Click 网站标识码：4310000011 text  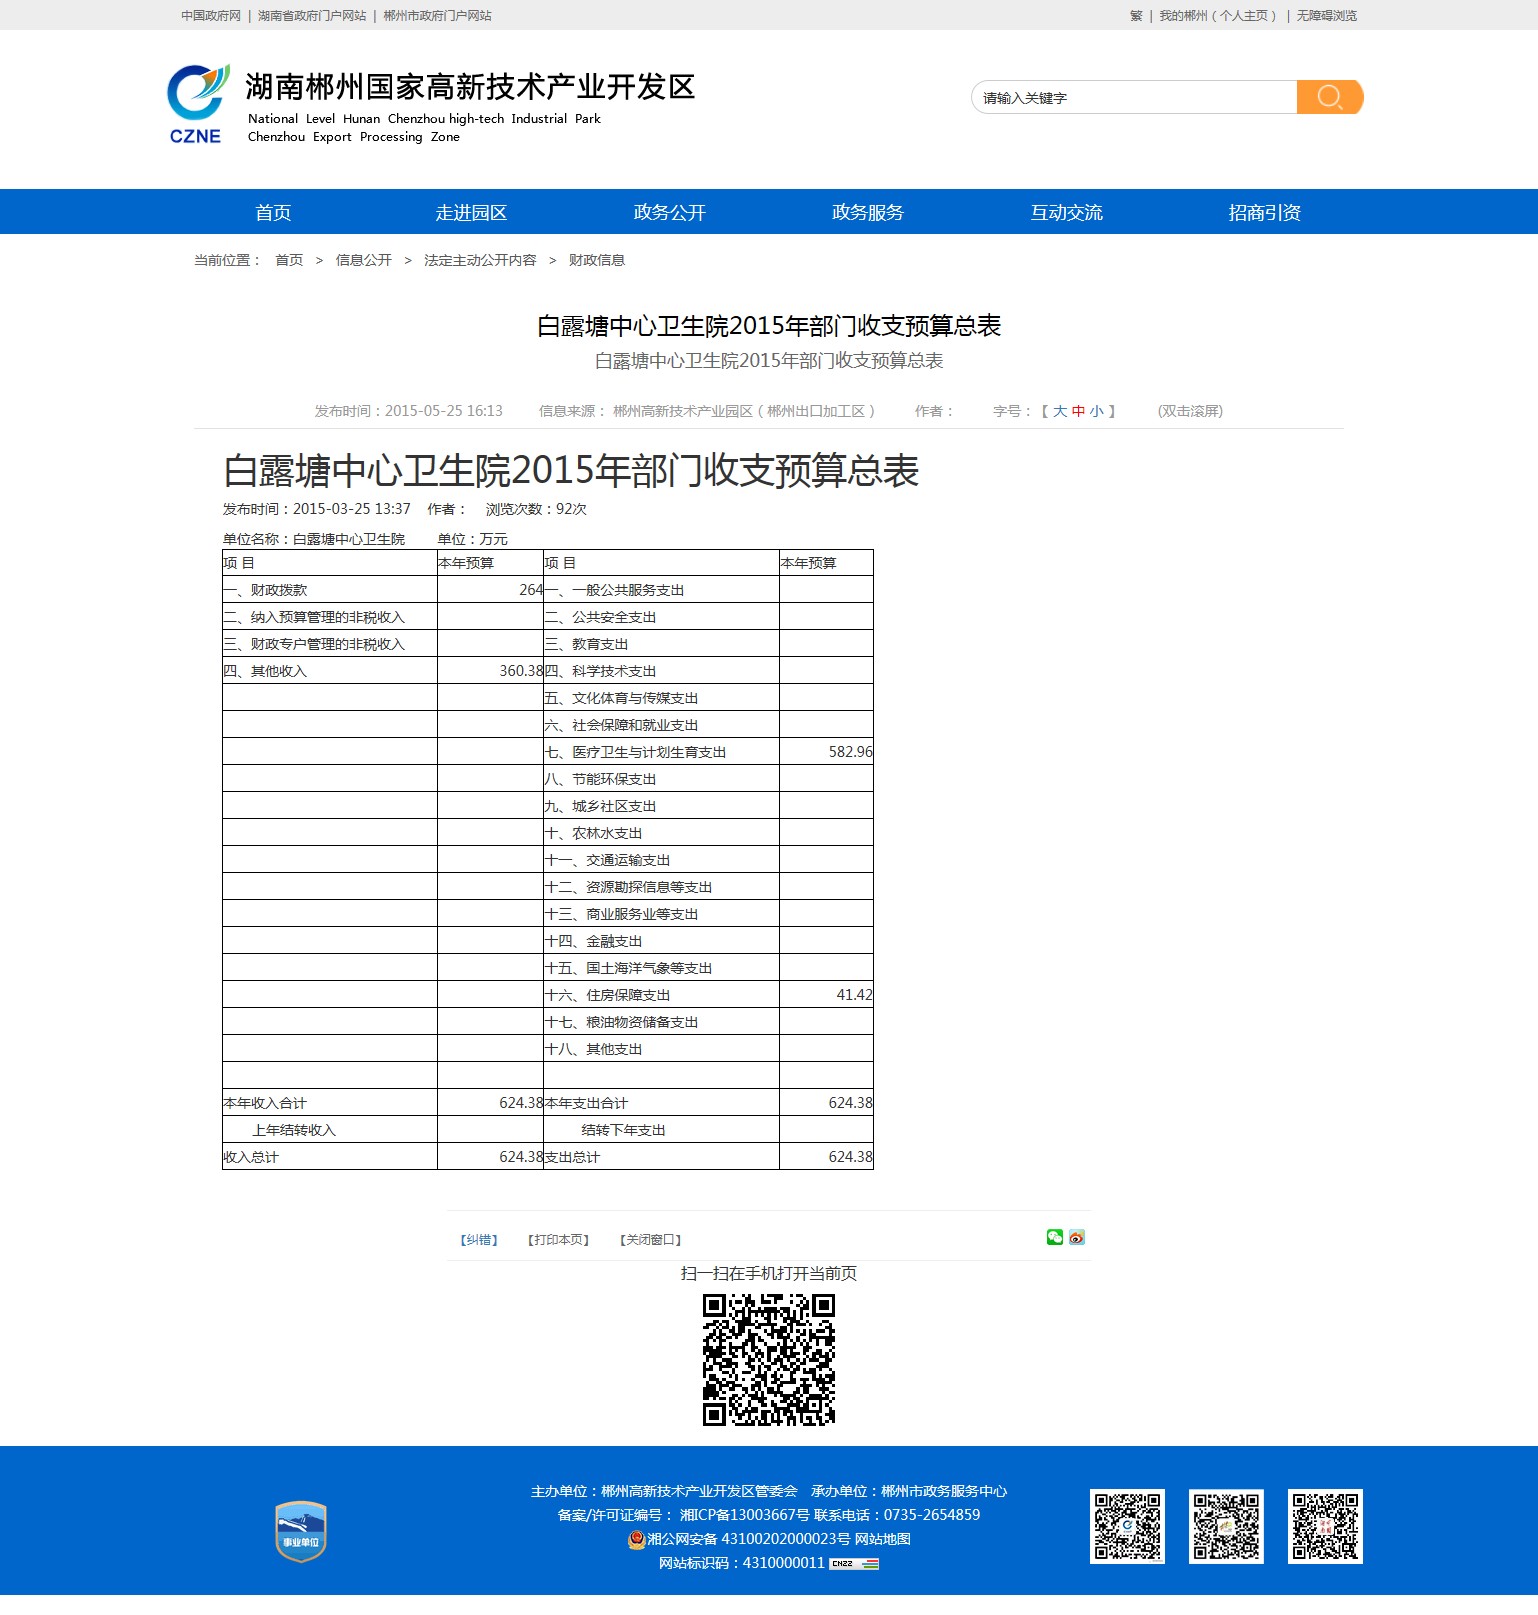click(x=741, y=1563)
